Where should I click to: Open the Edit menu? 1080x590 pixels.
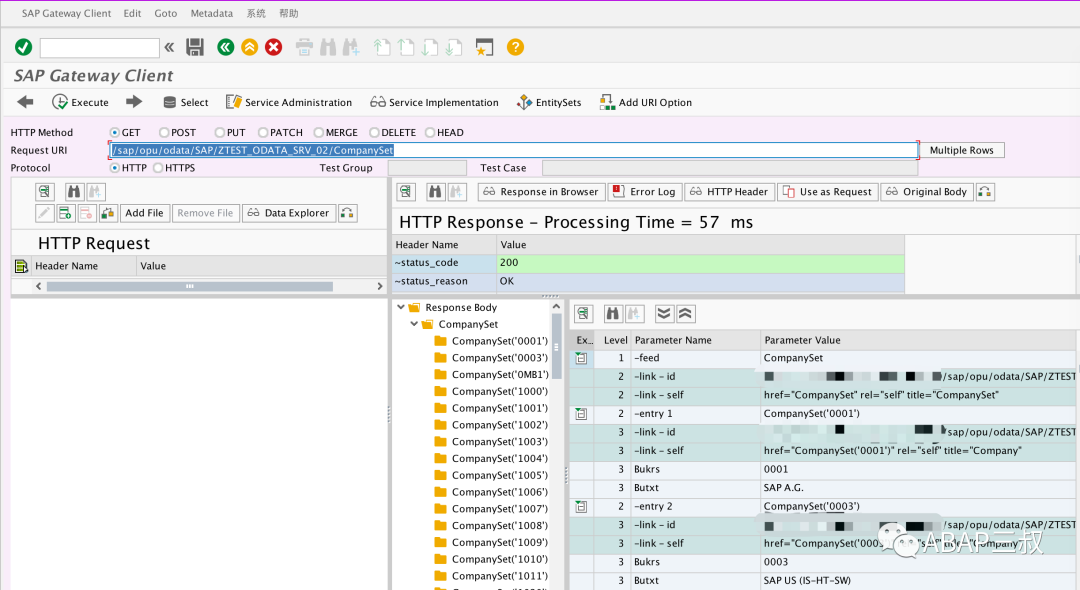click(132, 13)
